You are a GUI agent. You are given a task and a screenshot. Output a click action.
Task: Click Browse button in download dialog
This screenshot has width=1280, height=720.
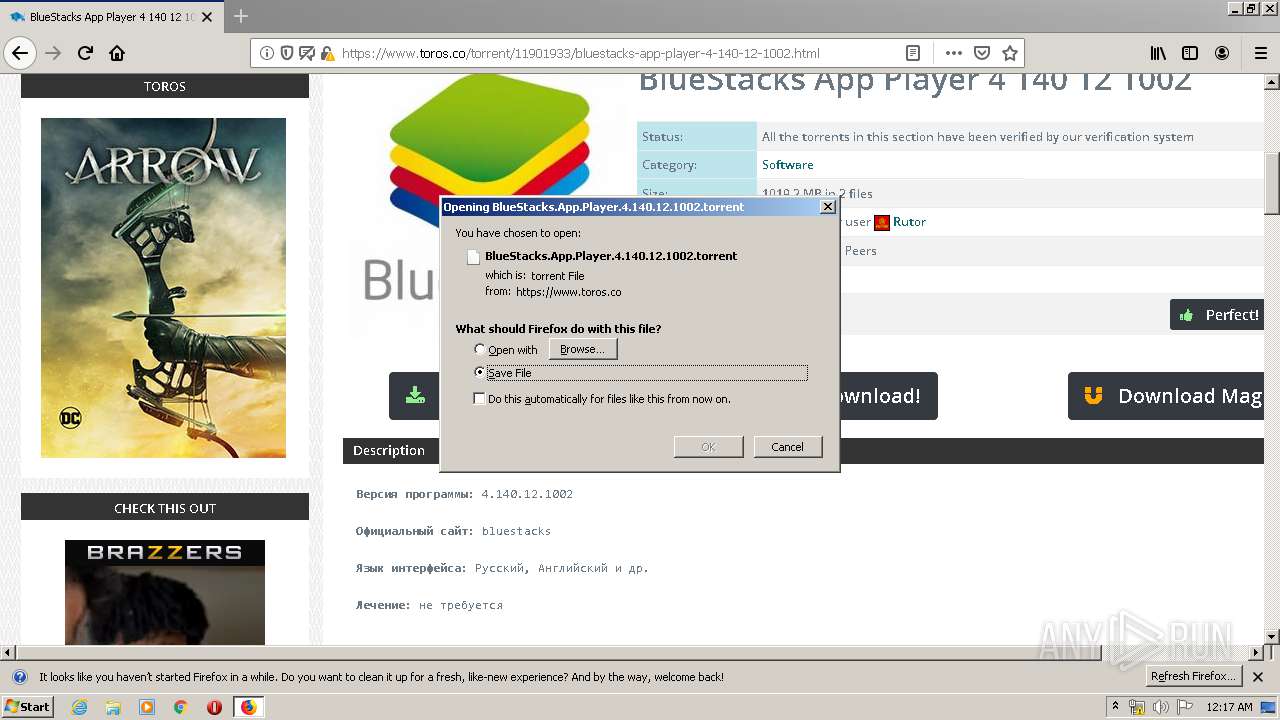tap(583, 349)
